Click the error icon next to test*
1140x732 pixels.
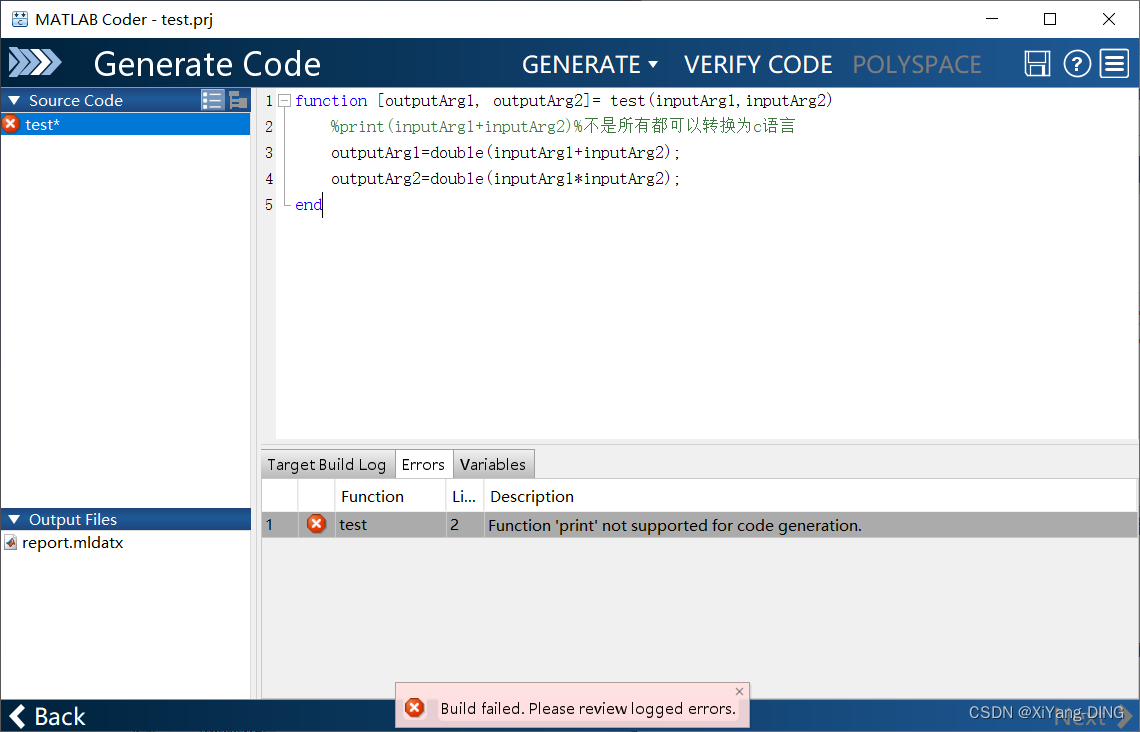[x=9, y=124]
